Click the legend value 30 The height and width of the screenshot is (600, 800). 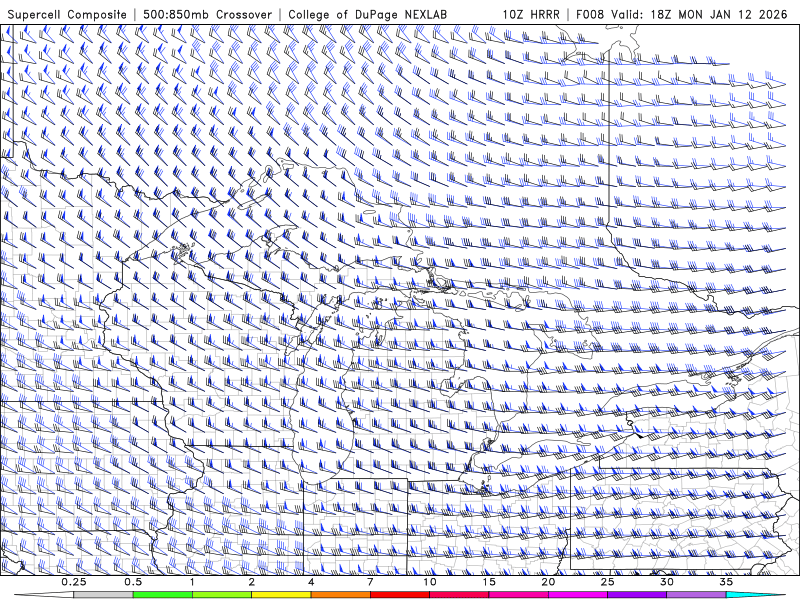667,582
